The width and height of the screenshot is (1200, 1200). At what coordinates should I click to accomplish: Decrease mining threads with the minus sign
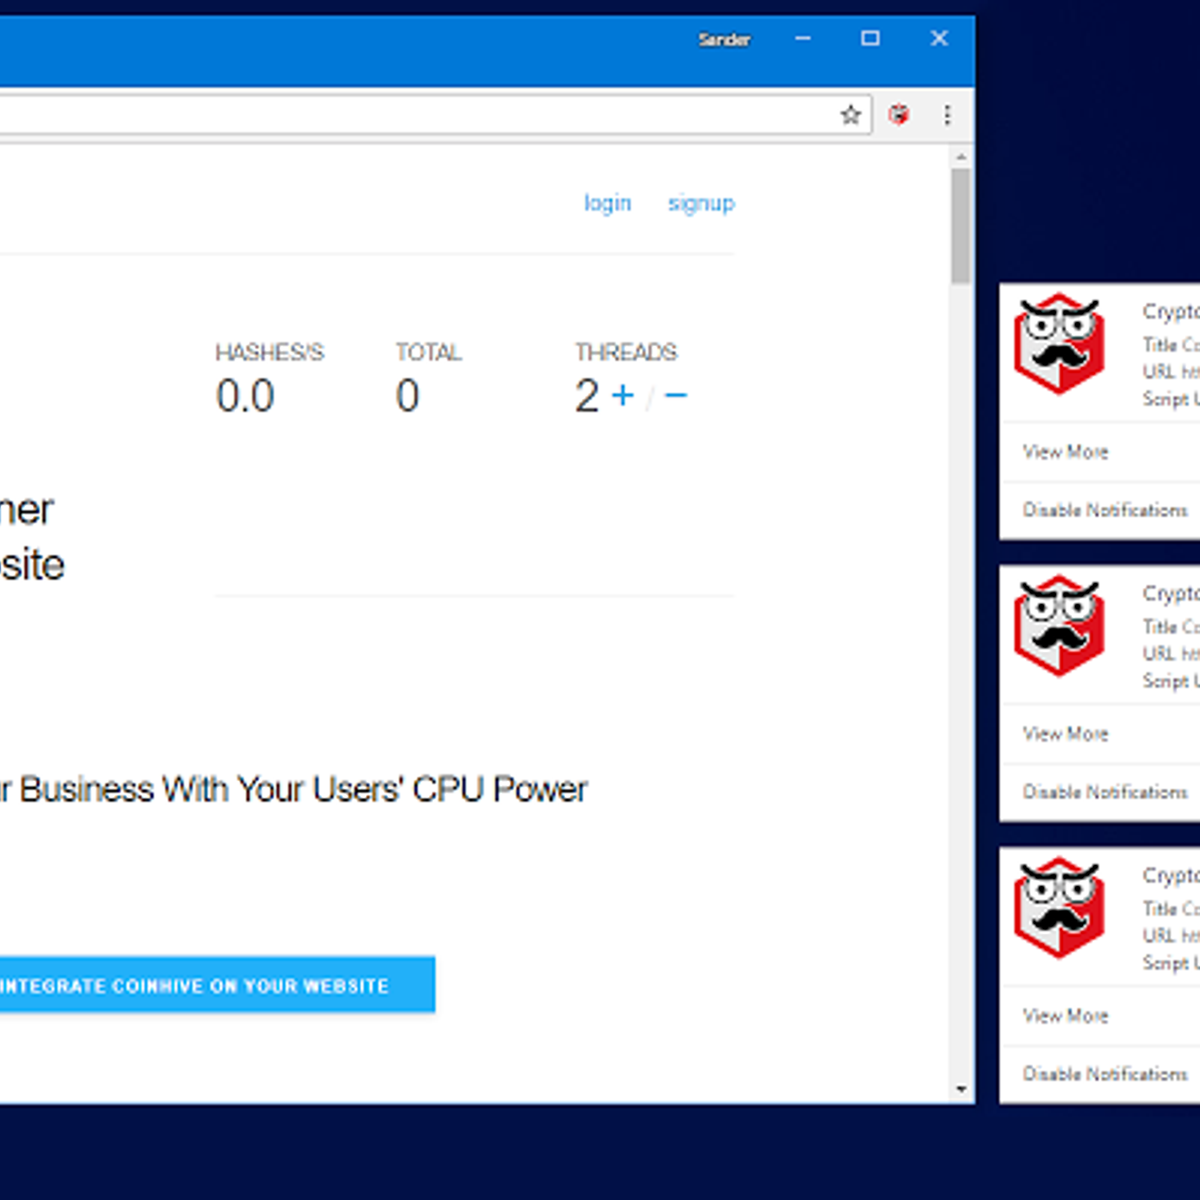click(x=676, y=396)
